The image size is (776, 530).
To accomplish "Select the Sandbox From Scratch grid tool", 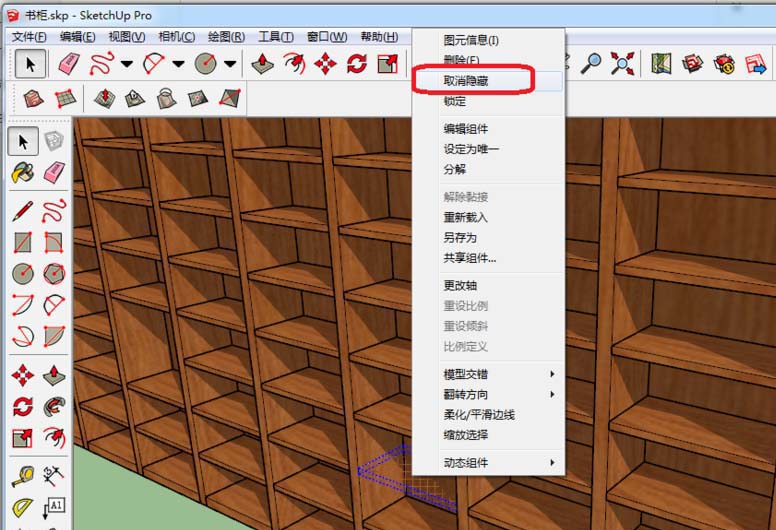I will click(65, 98).
